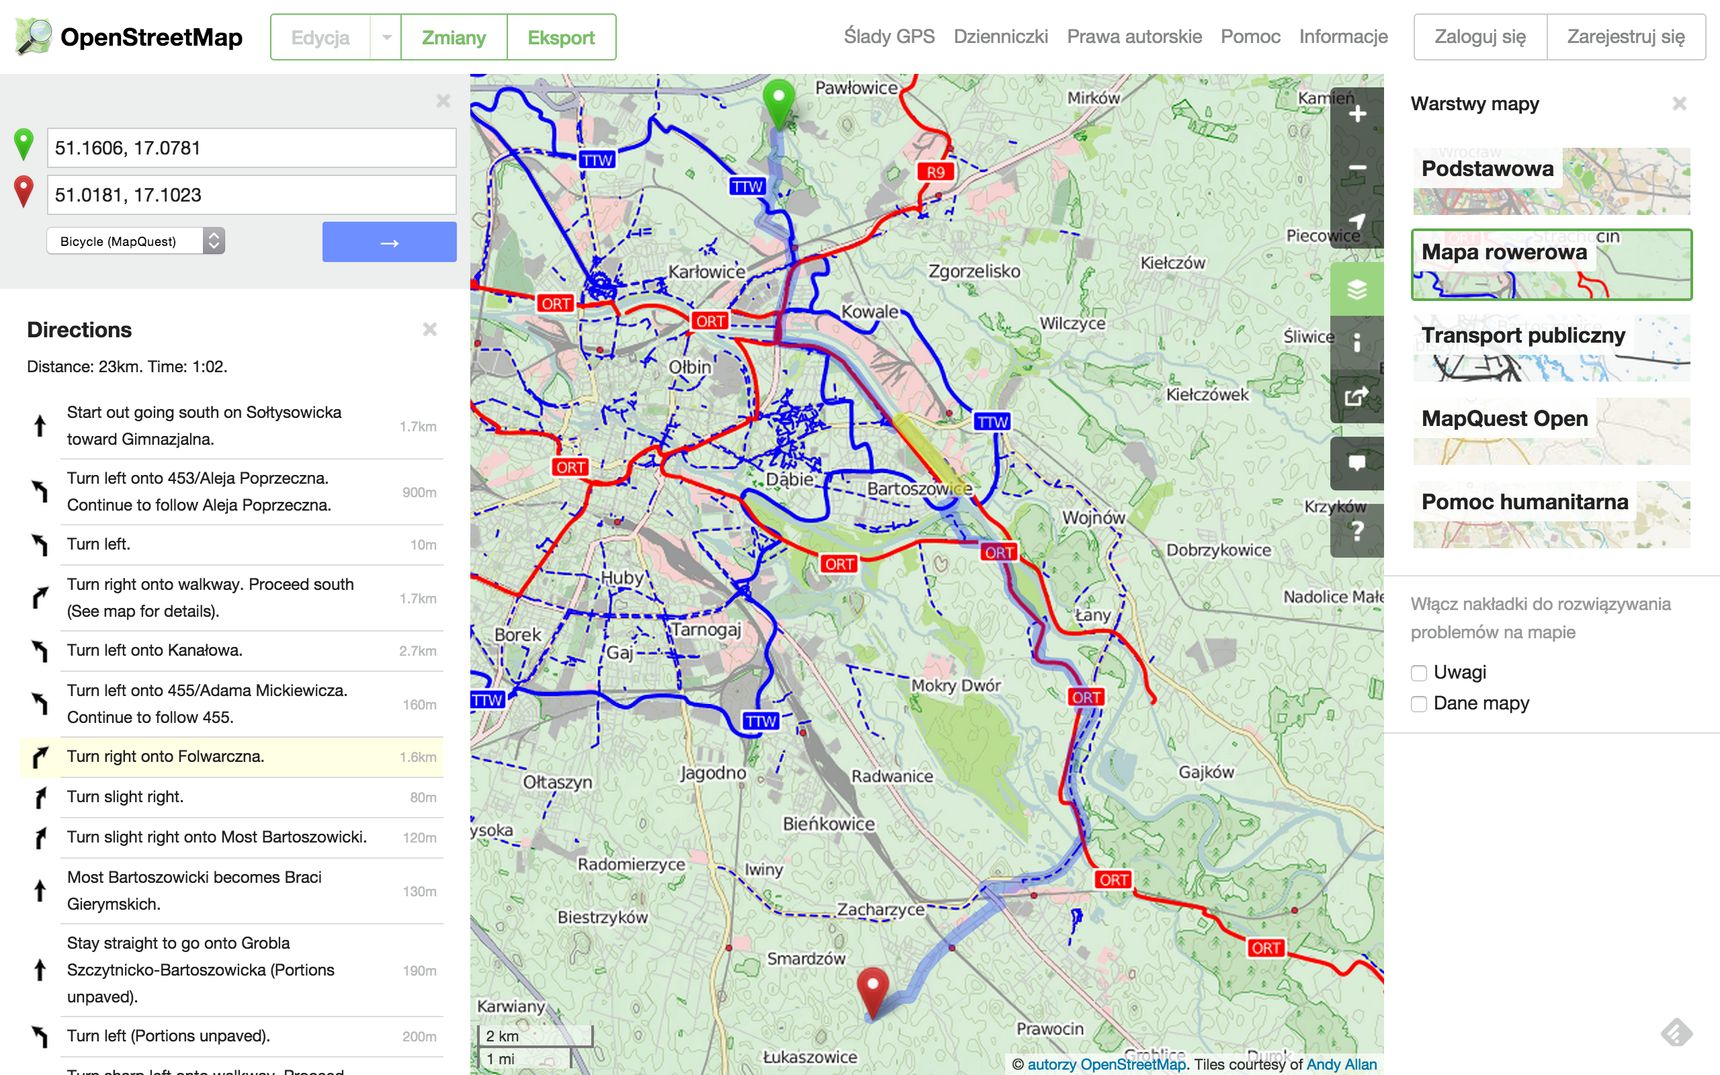Click the green start marker on the map
1720x1075 pixels.
pos(778,102)
